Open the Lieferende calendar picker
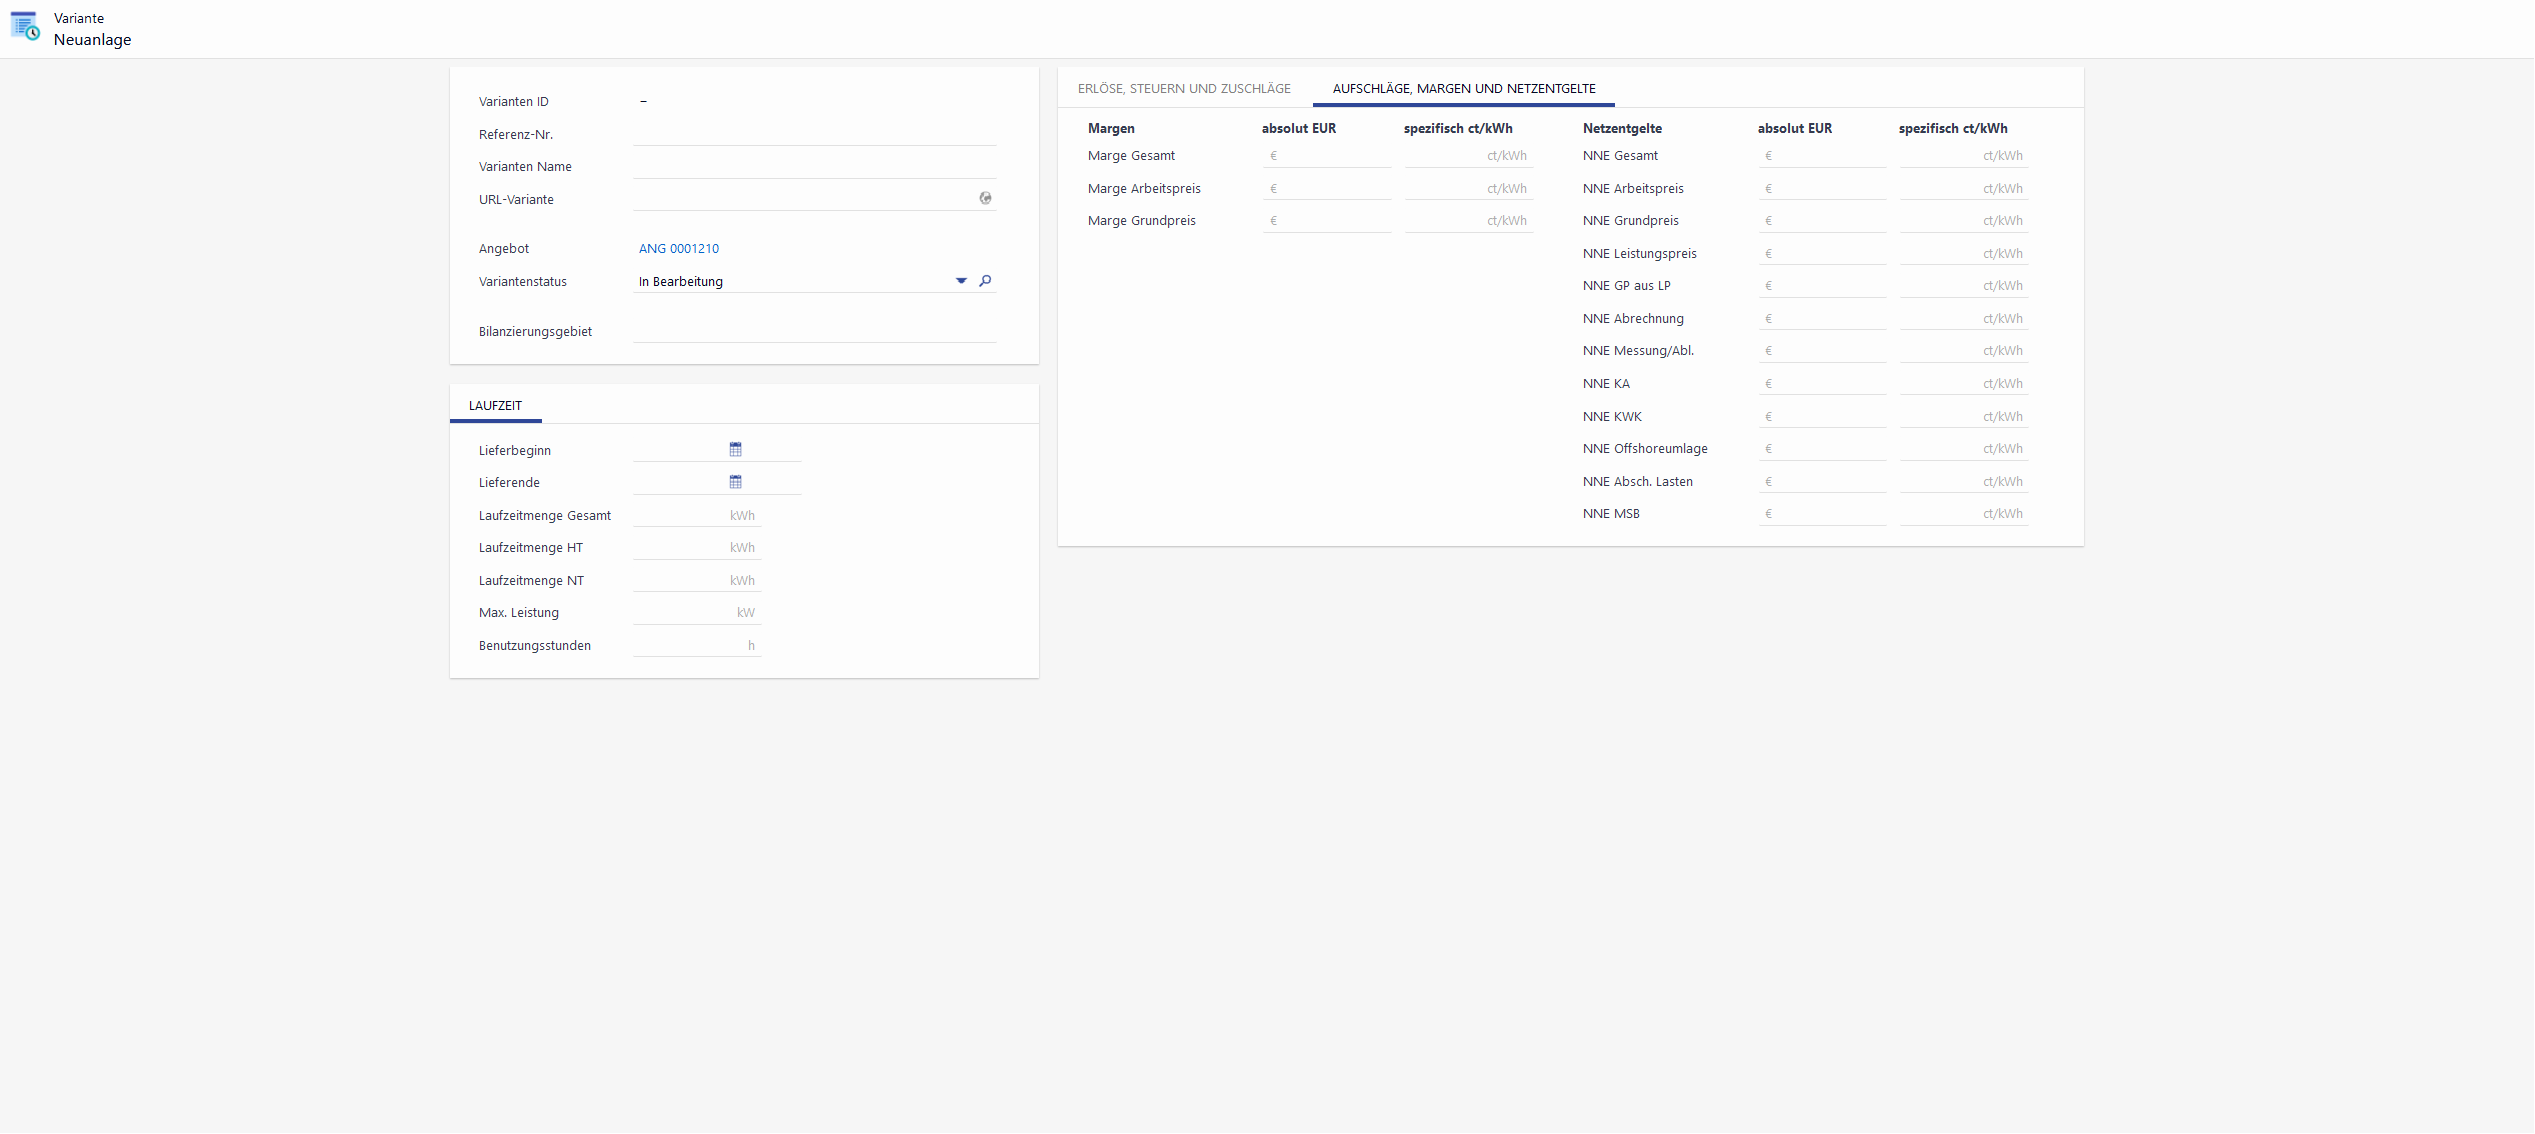 (735, 482)
